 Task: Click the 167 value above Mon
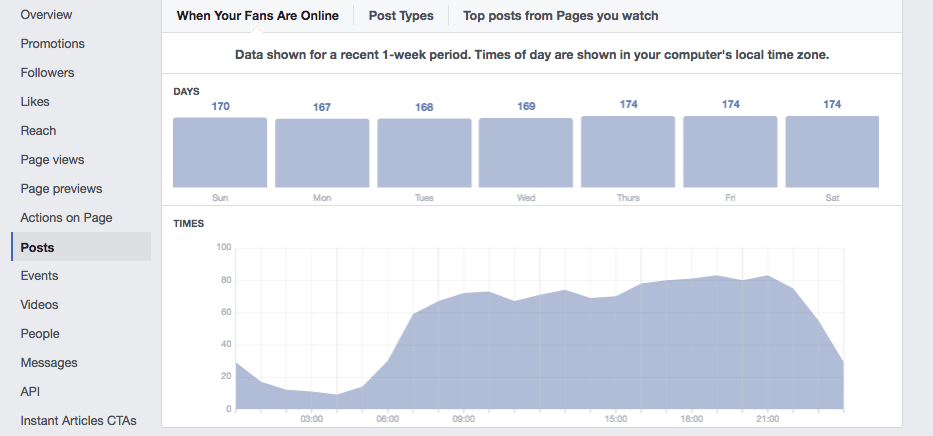(x=322, y=107)
